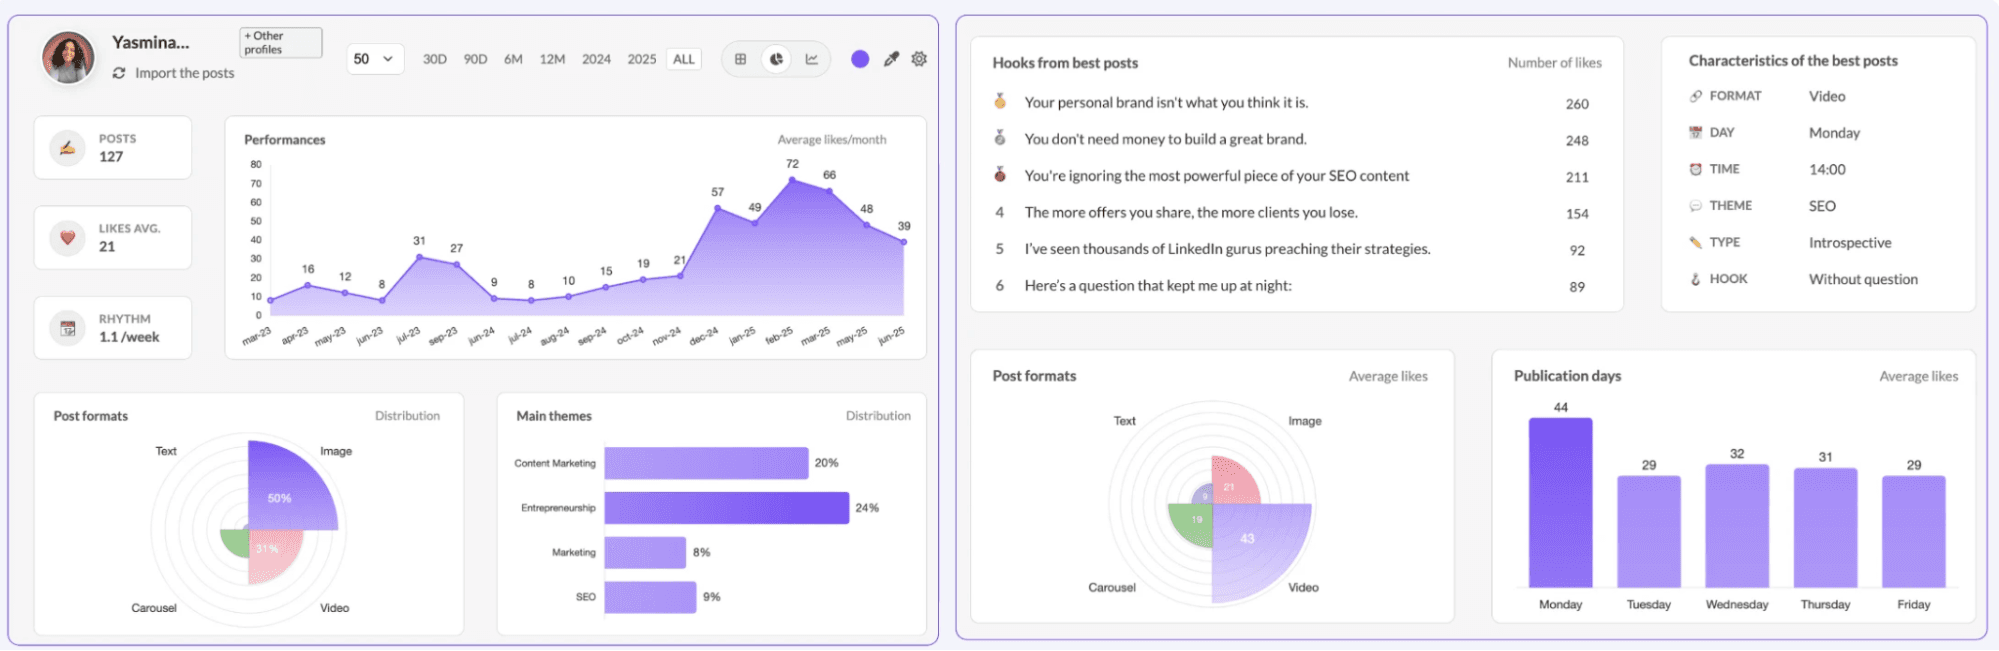1999x651 pixels.
Task: Filter by year 2025
Action: pyautogui.click(x=642, y=59)
